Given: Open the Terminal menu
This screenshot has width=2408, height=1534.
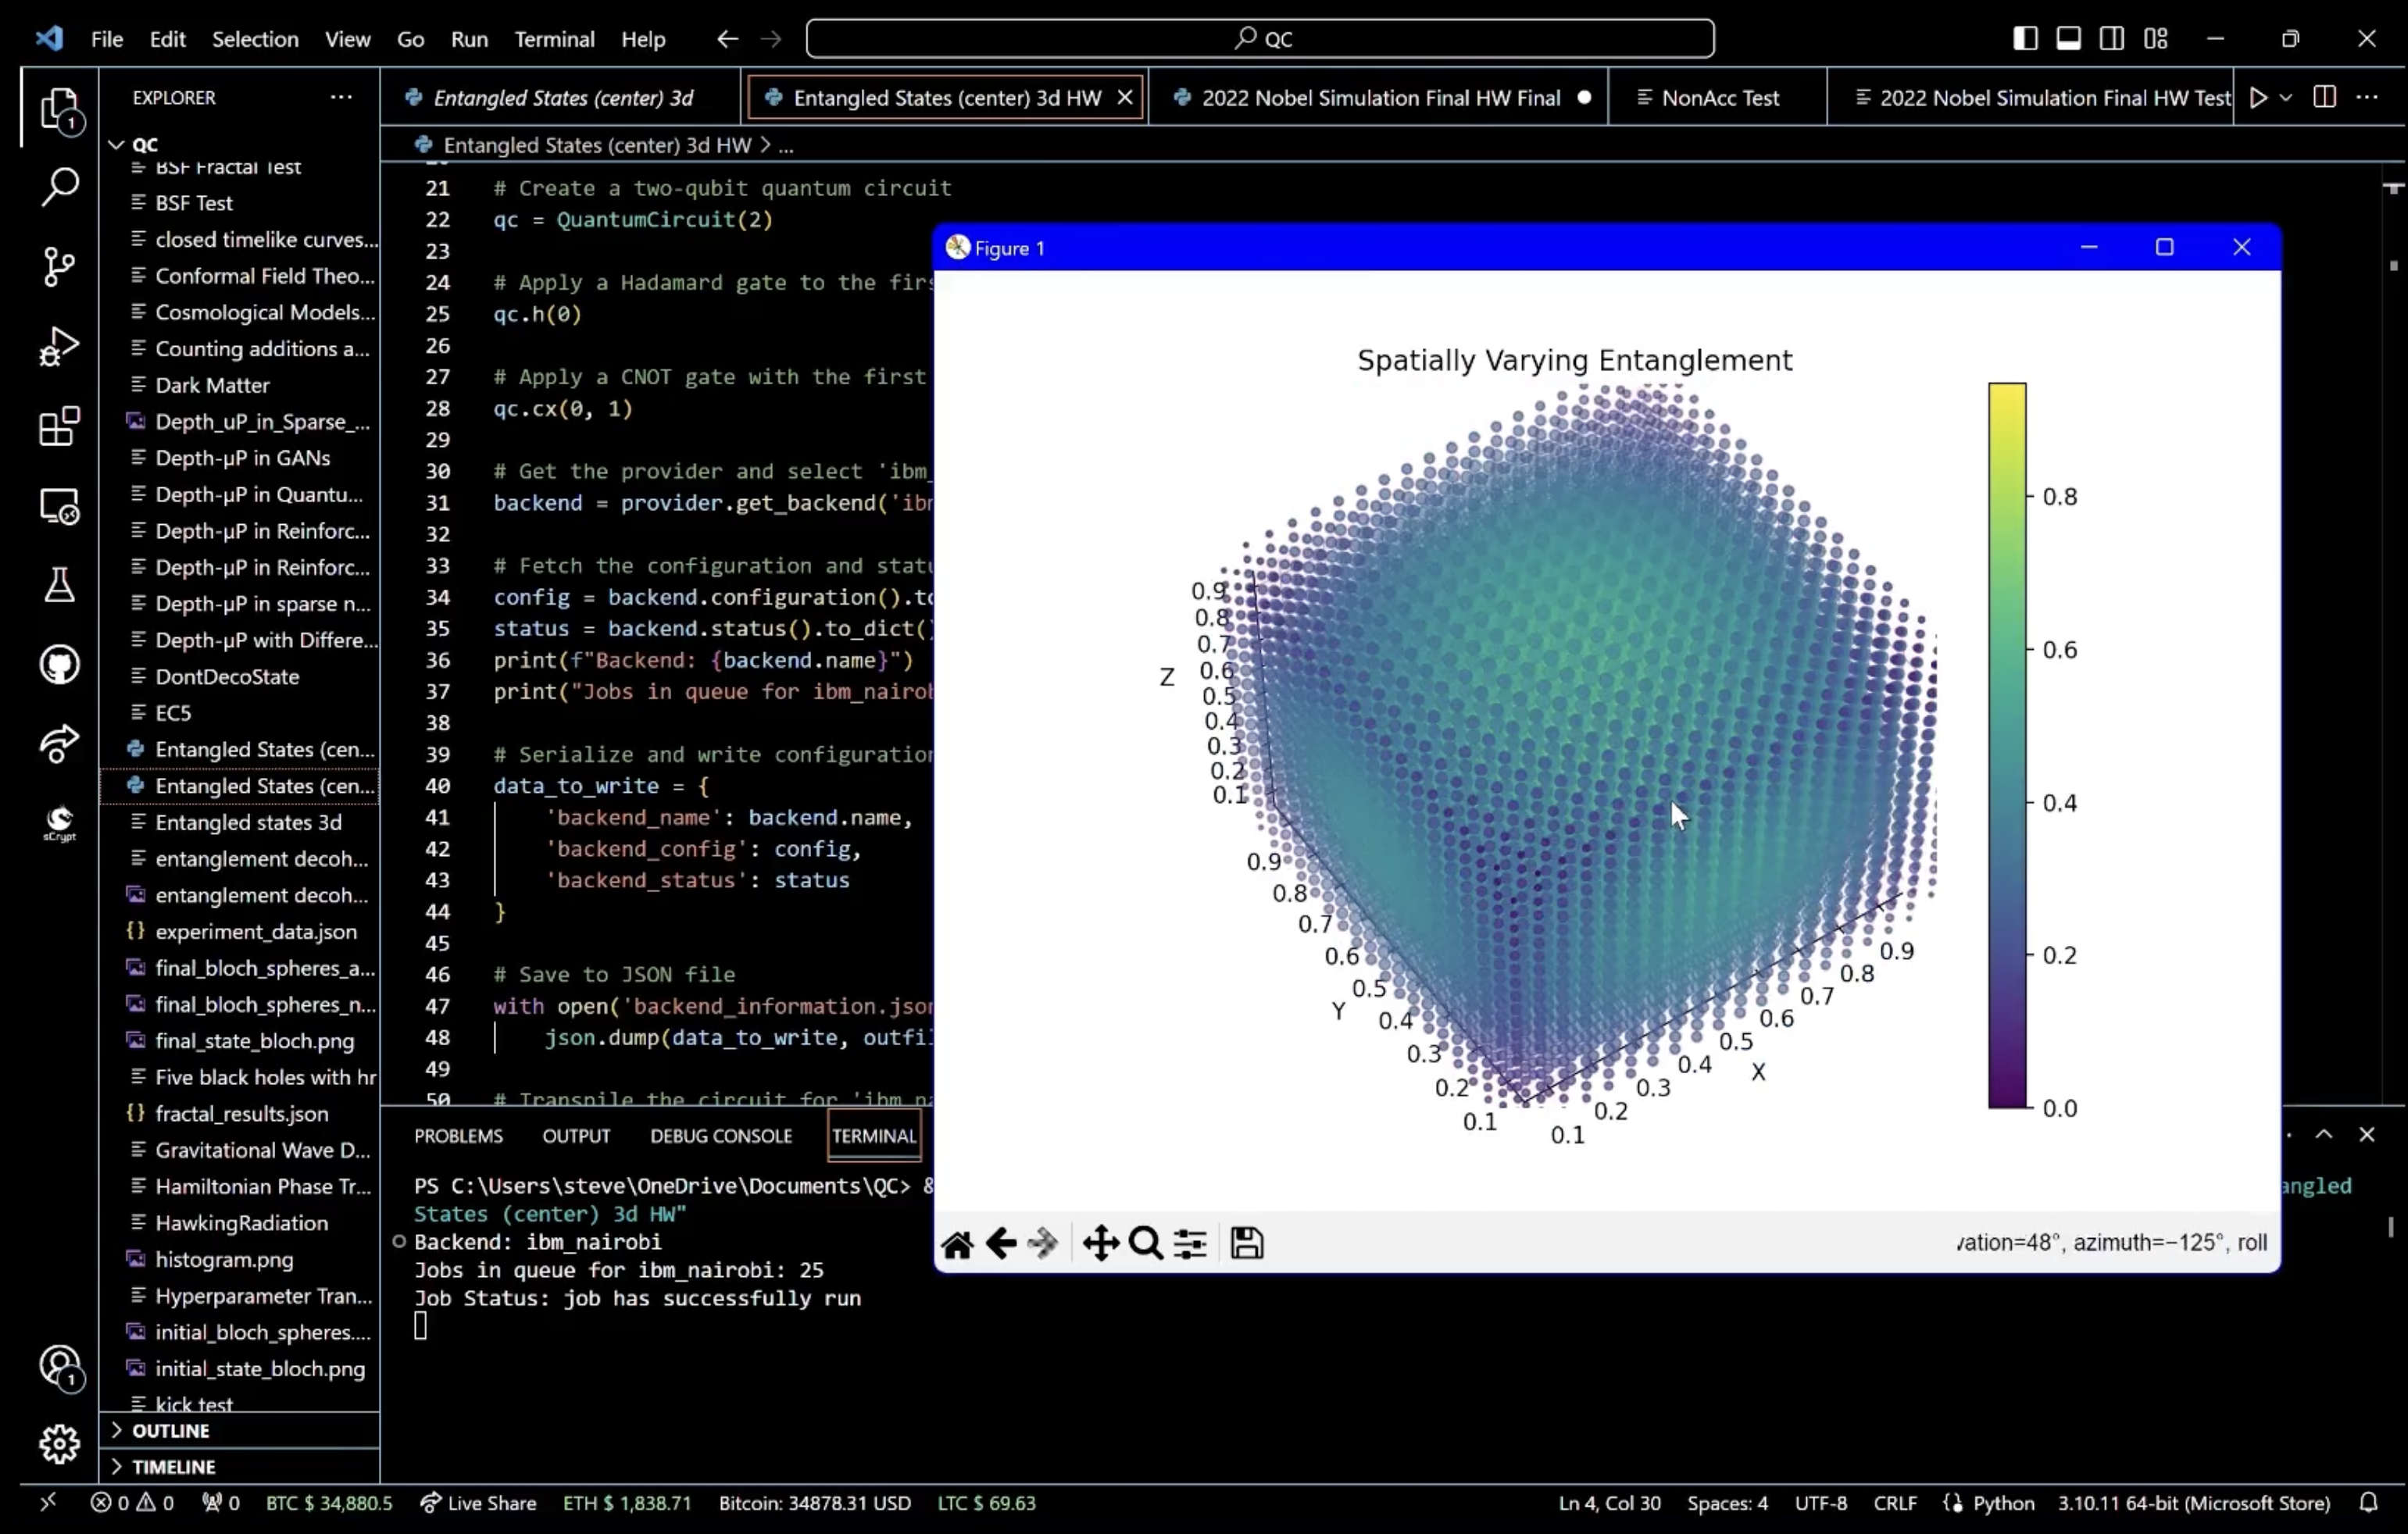Looking at the screenshot, I should click(x=554, y=39).
